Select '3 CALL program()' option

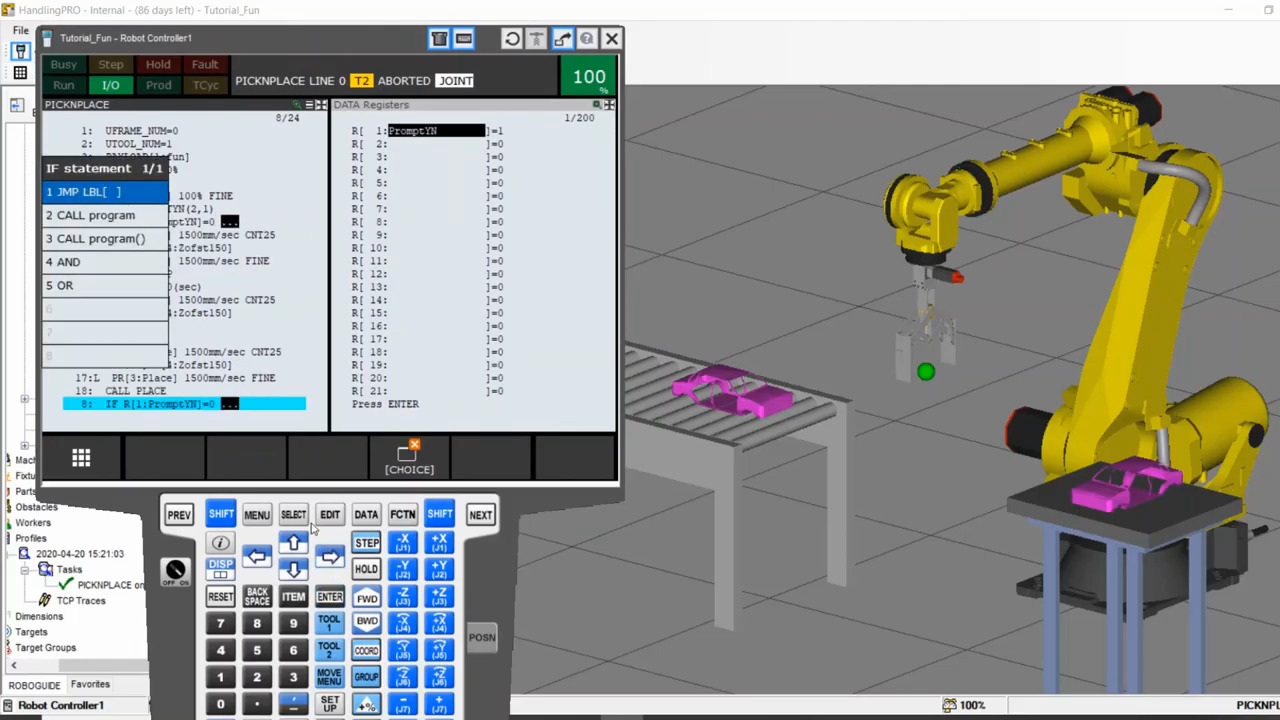tap(105, 239)
